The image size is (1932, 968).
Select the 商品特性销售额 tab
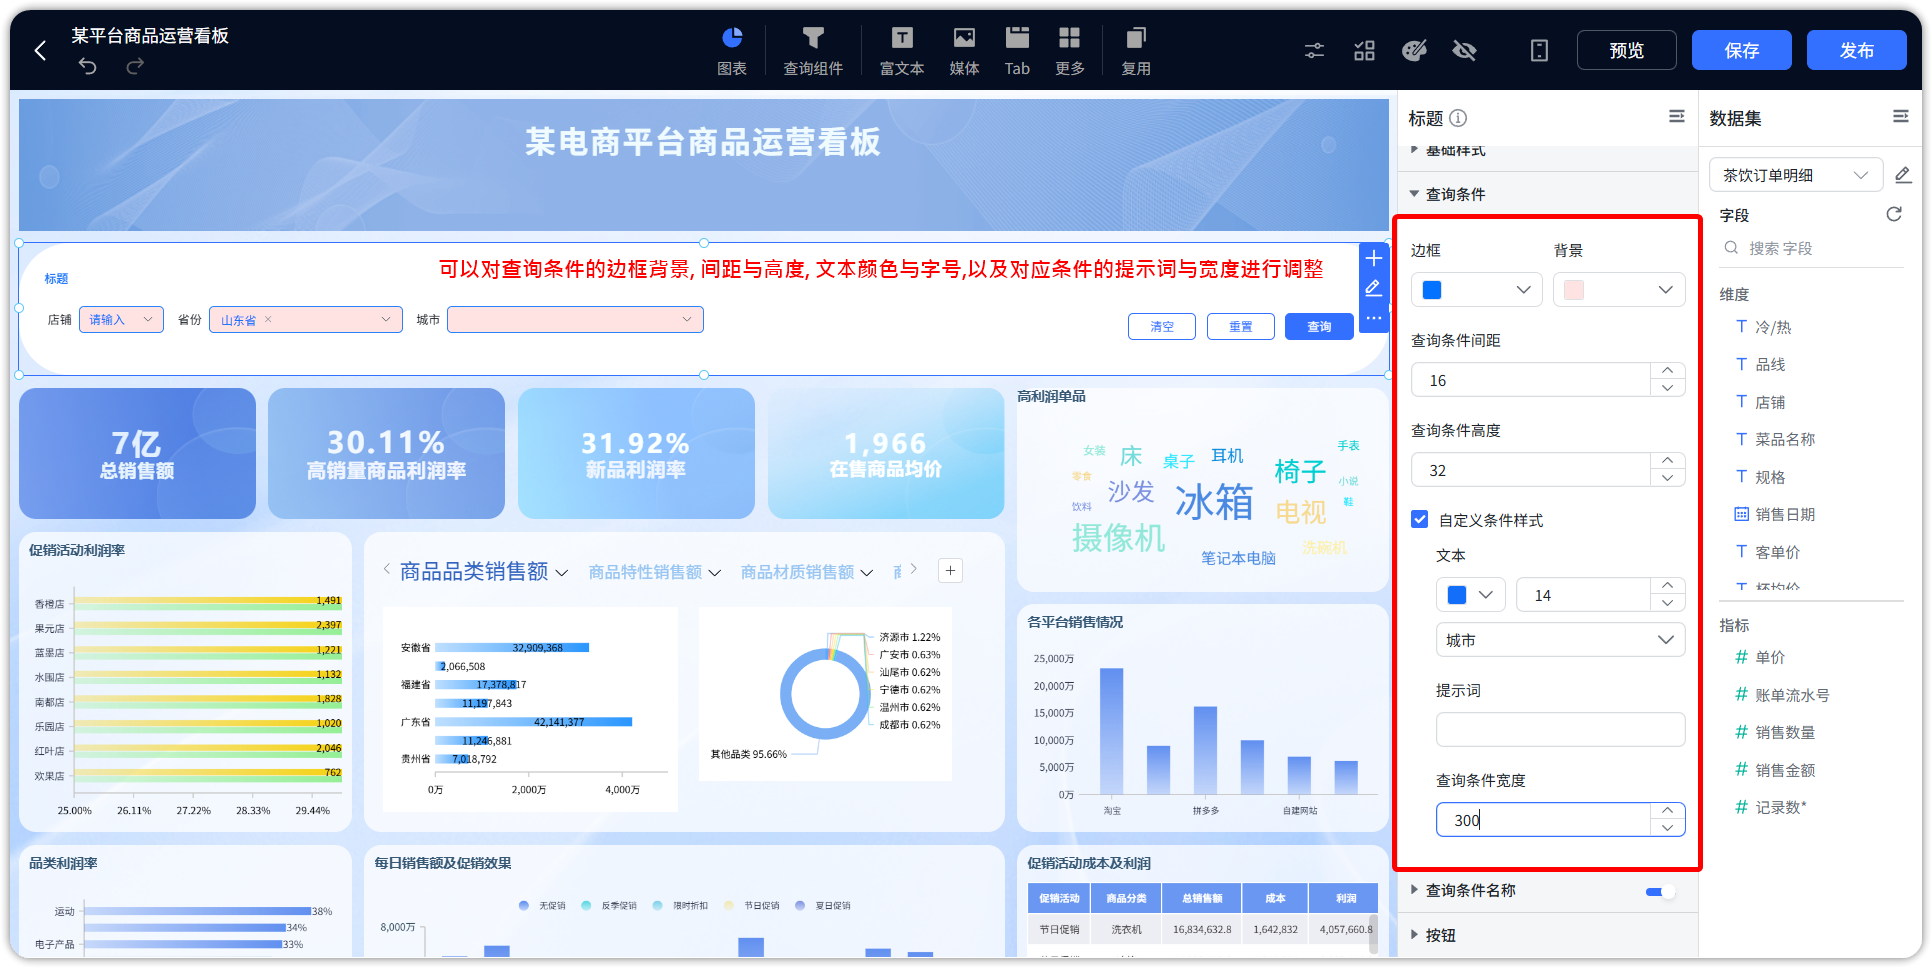645,572
